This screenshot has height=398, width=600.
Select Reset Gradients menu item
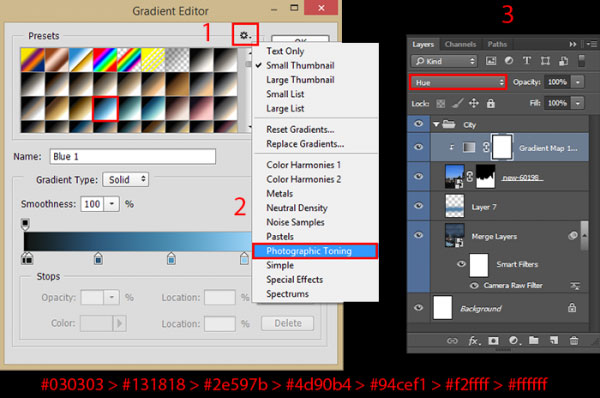click(300, 129)
